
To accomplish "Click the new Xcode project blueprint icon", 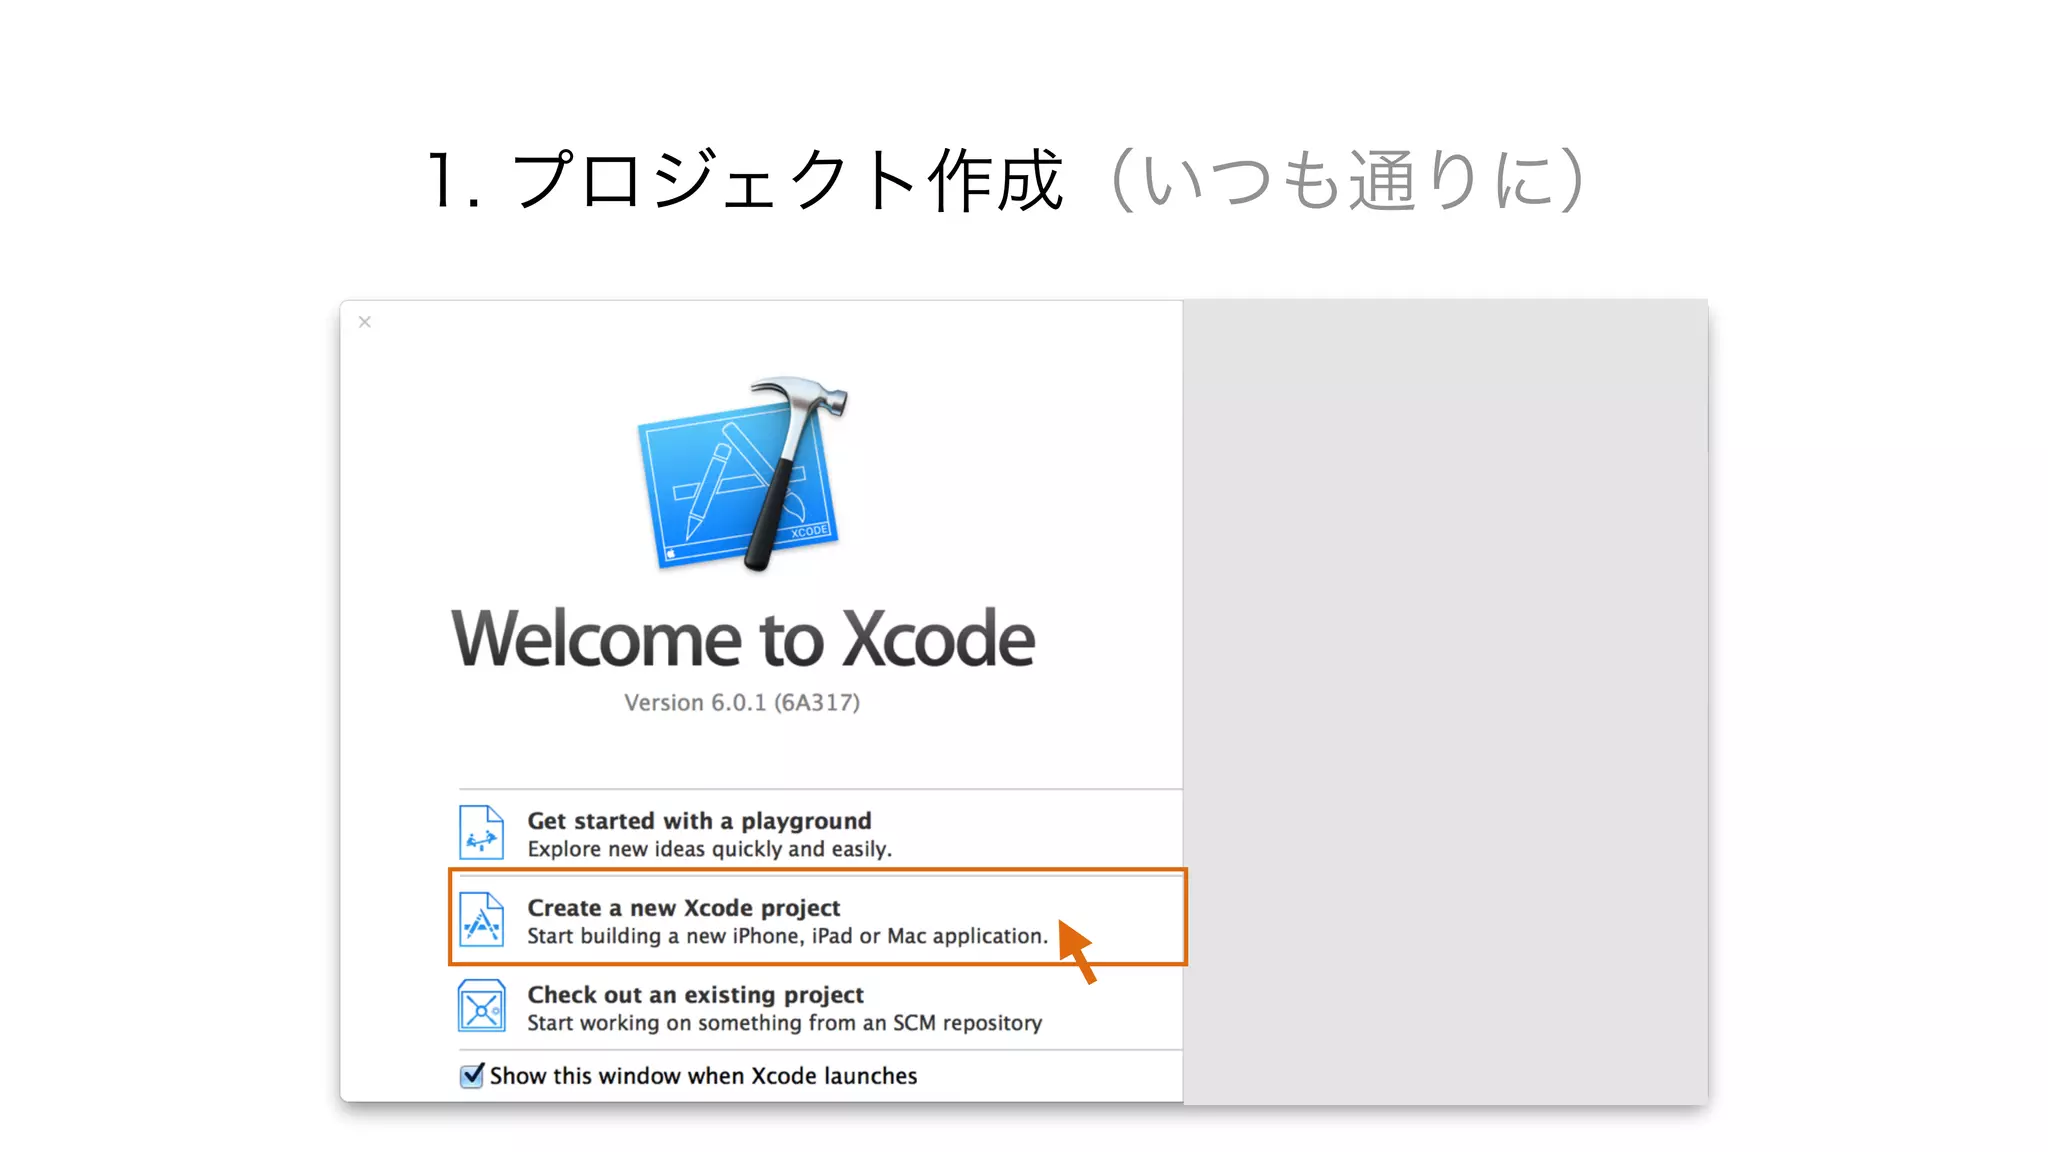I will point(481,919).
